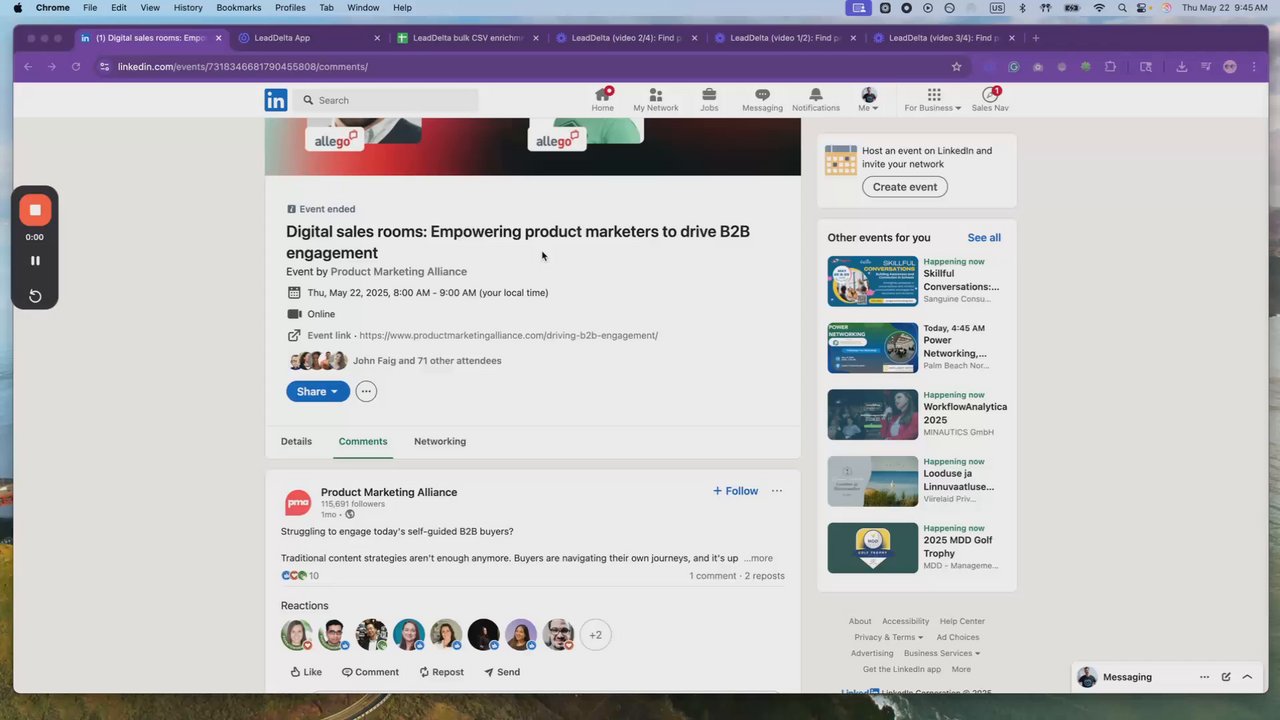Reload the current page
The width and height of the screenshot is (1280, 720).
(76, 67)
